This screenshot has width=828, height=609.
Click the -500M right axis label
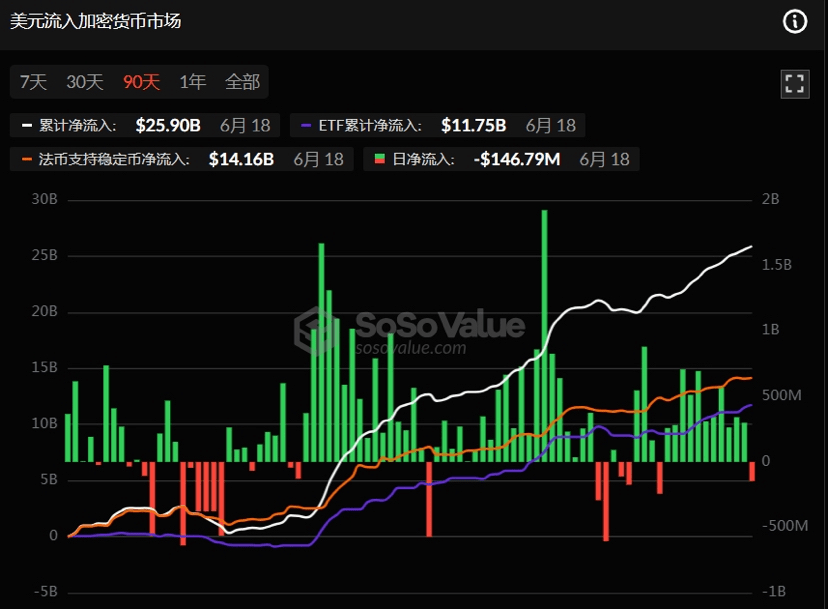coord(785,526)
